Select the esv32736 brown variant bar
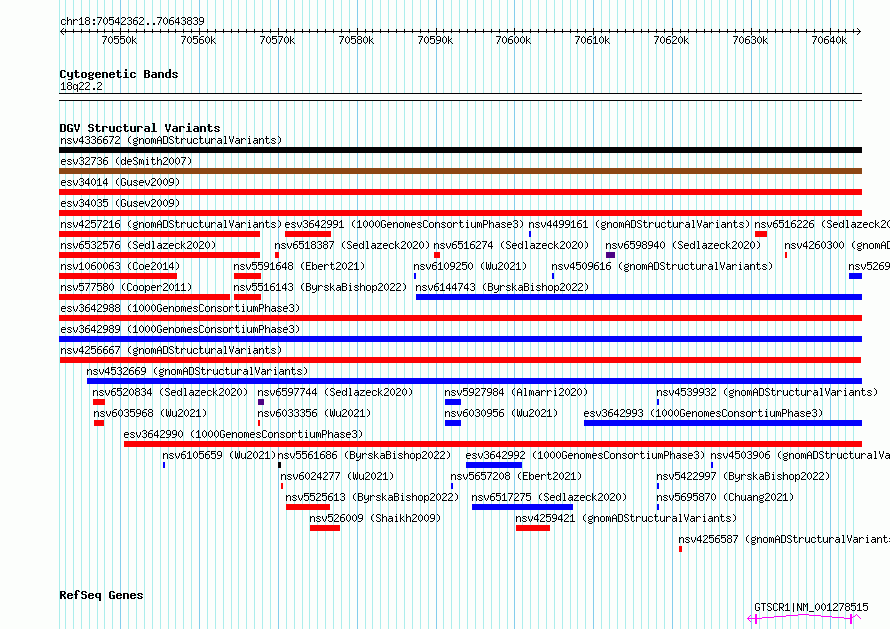Screen dimensions: 890x629 tap(460, 171)
